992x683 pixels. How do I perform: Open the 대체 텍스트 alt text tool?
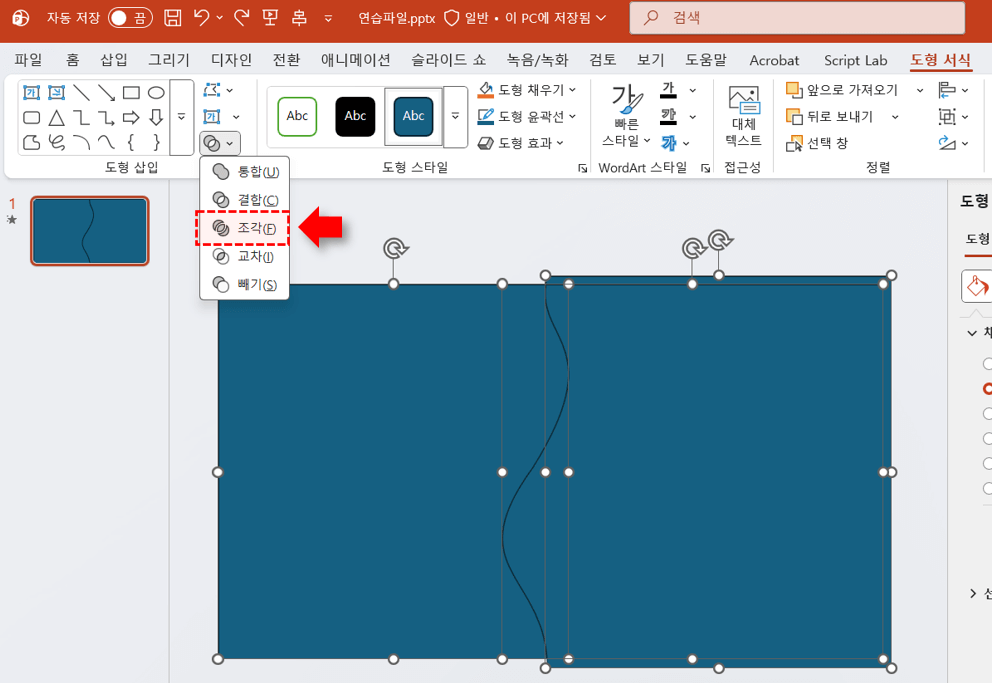(x=743, y=117)
